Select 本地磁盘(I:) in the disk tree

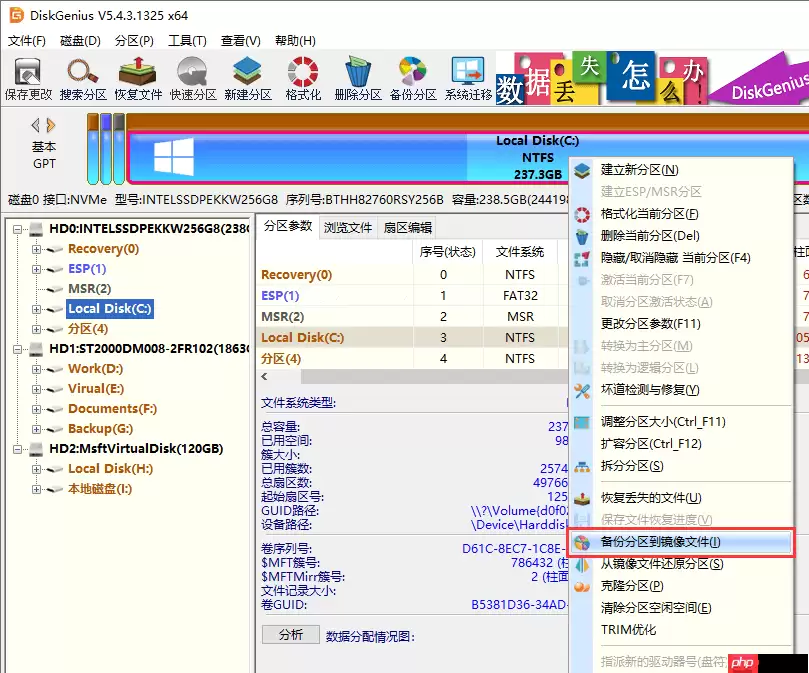100,489
